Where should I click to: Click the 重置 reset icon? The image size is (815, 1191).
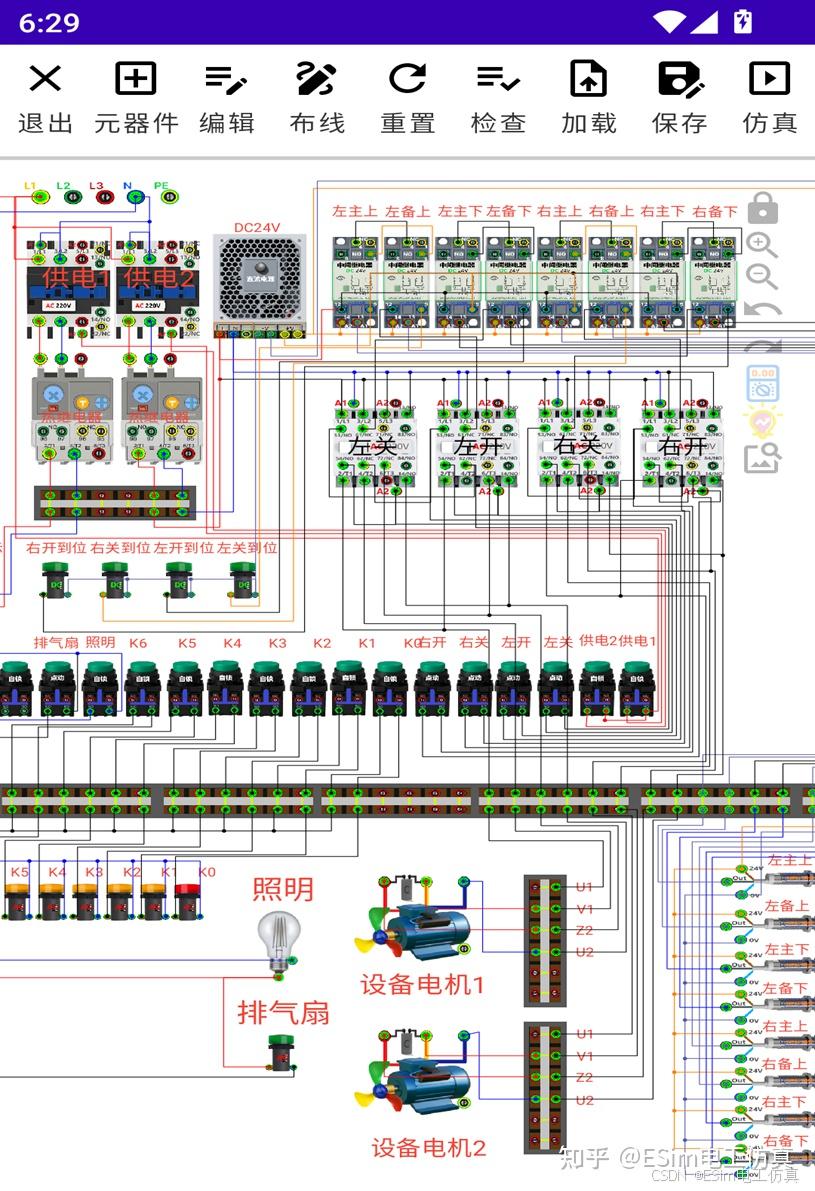[x=407, y=78]
